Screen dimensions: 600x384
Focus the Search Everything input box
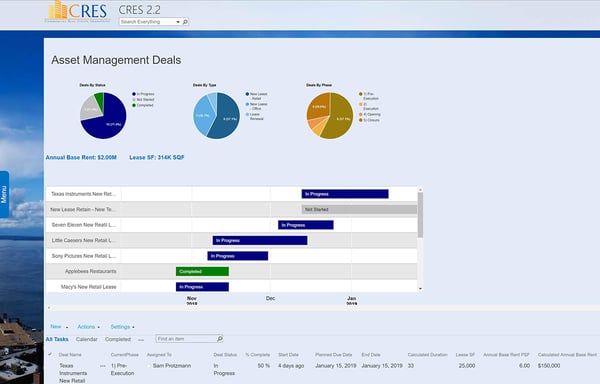(x=147, y=22)
